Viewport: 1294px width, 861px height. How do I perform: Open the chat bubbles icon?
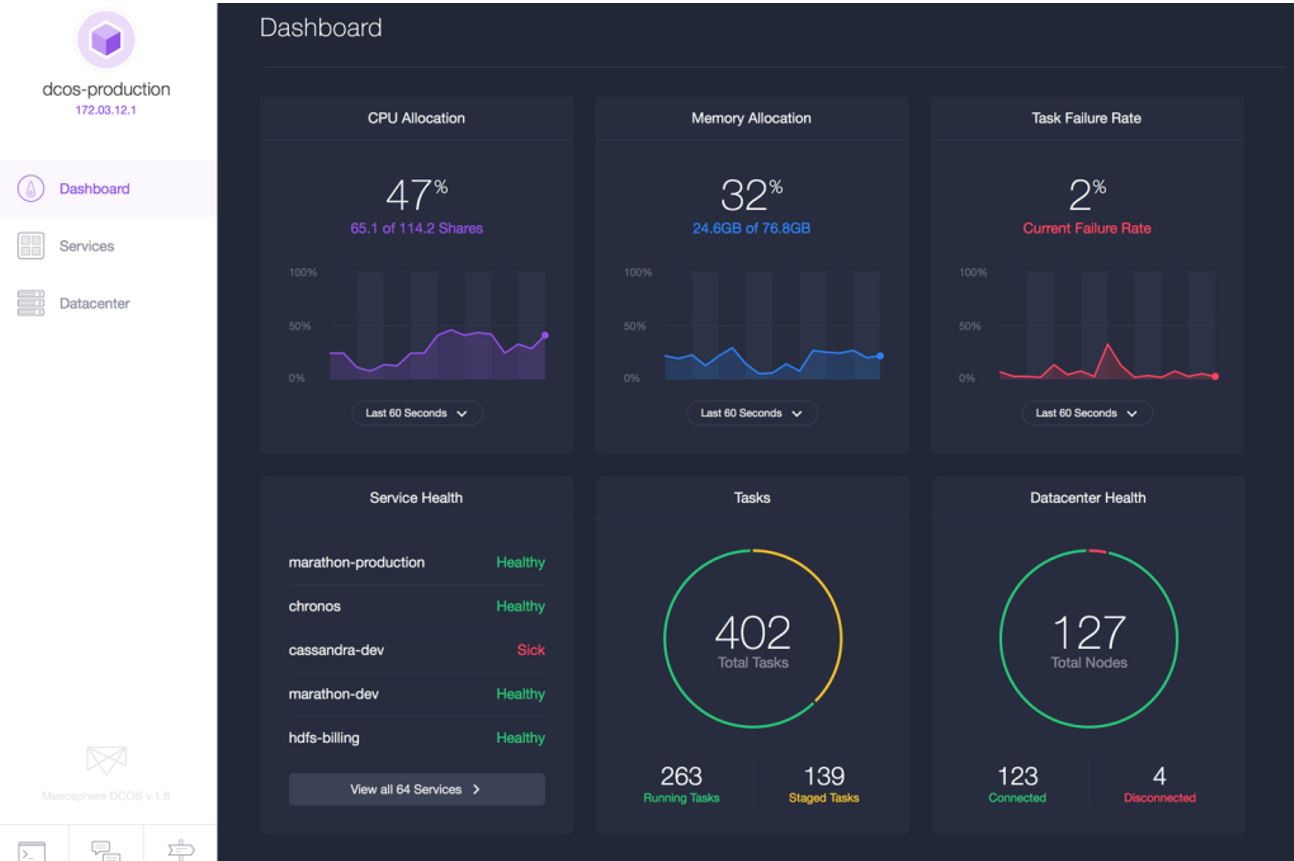(105, 849)
